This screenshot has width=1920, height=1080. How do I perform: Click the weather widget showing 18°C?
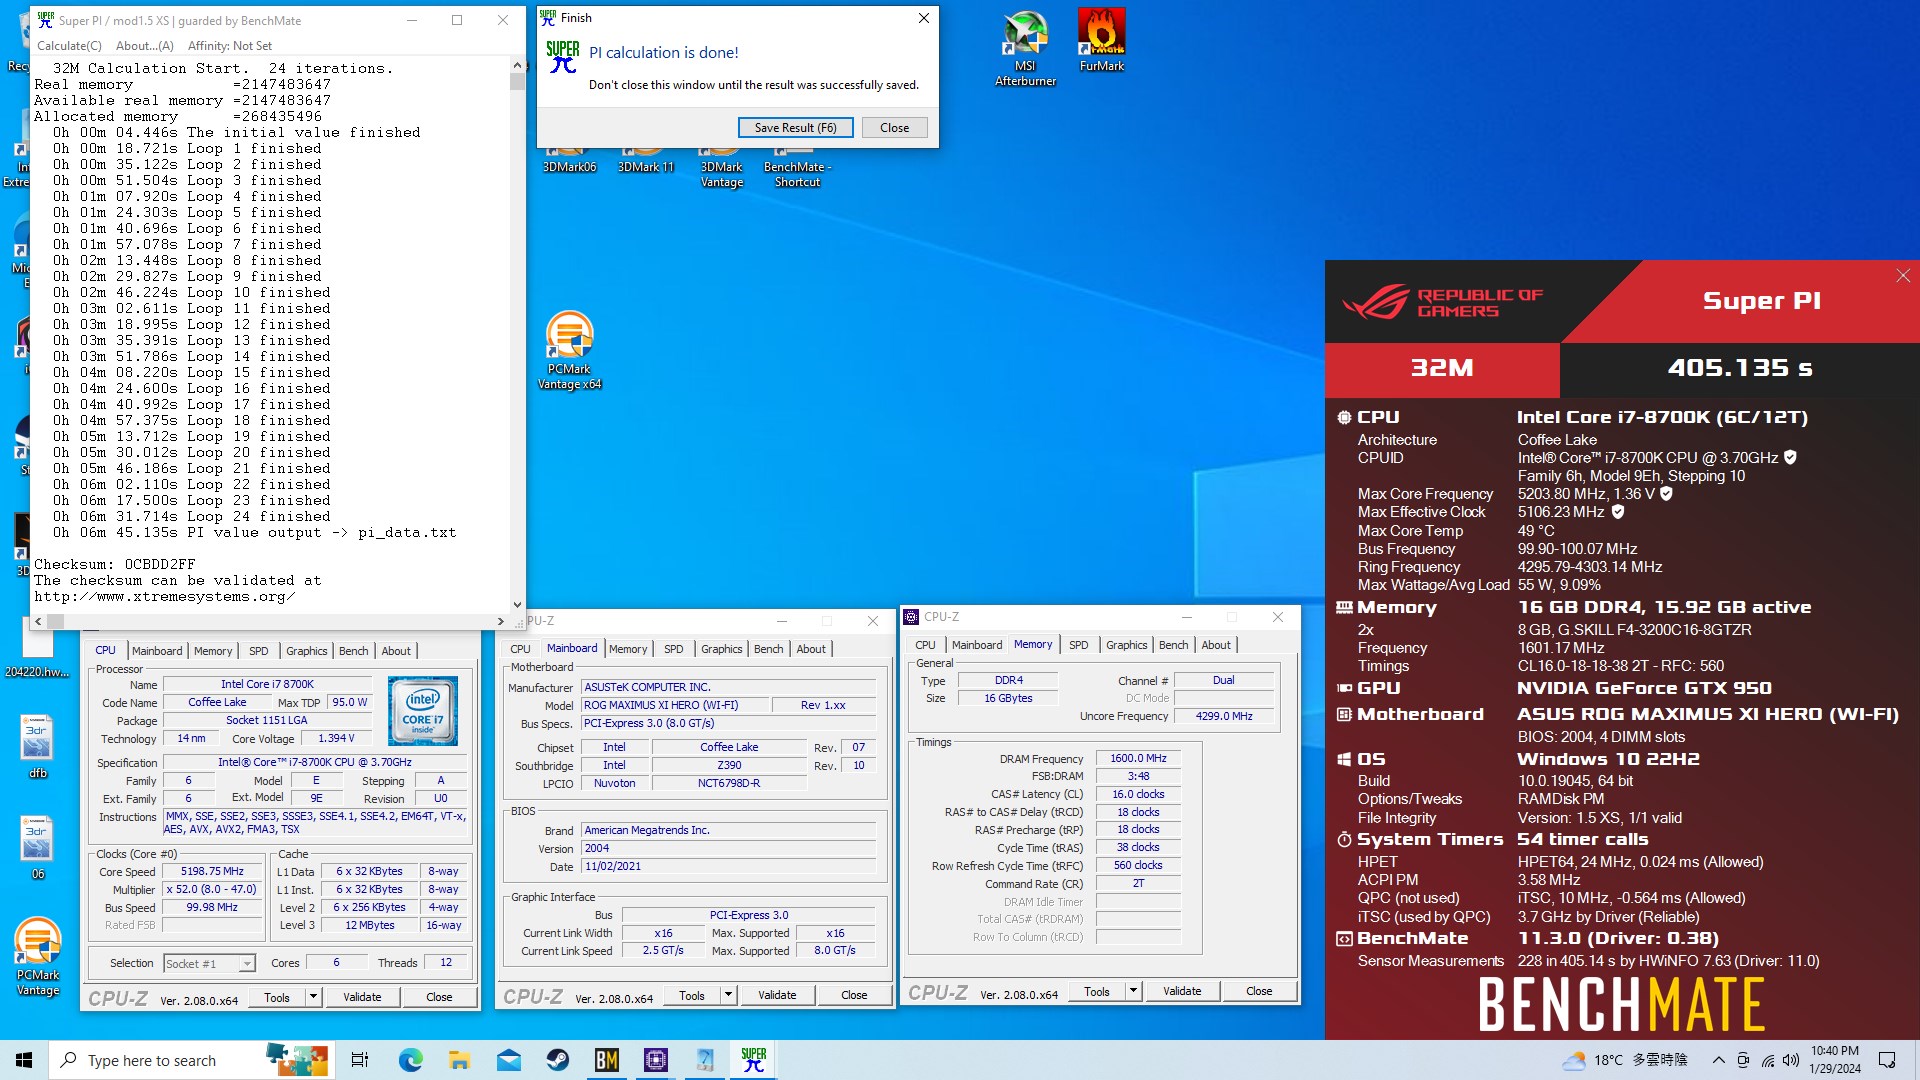point(1625,1060)
